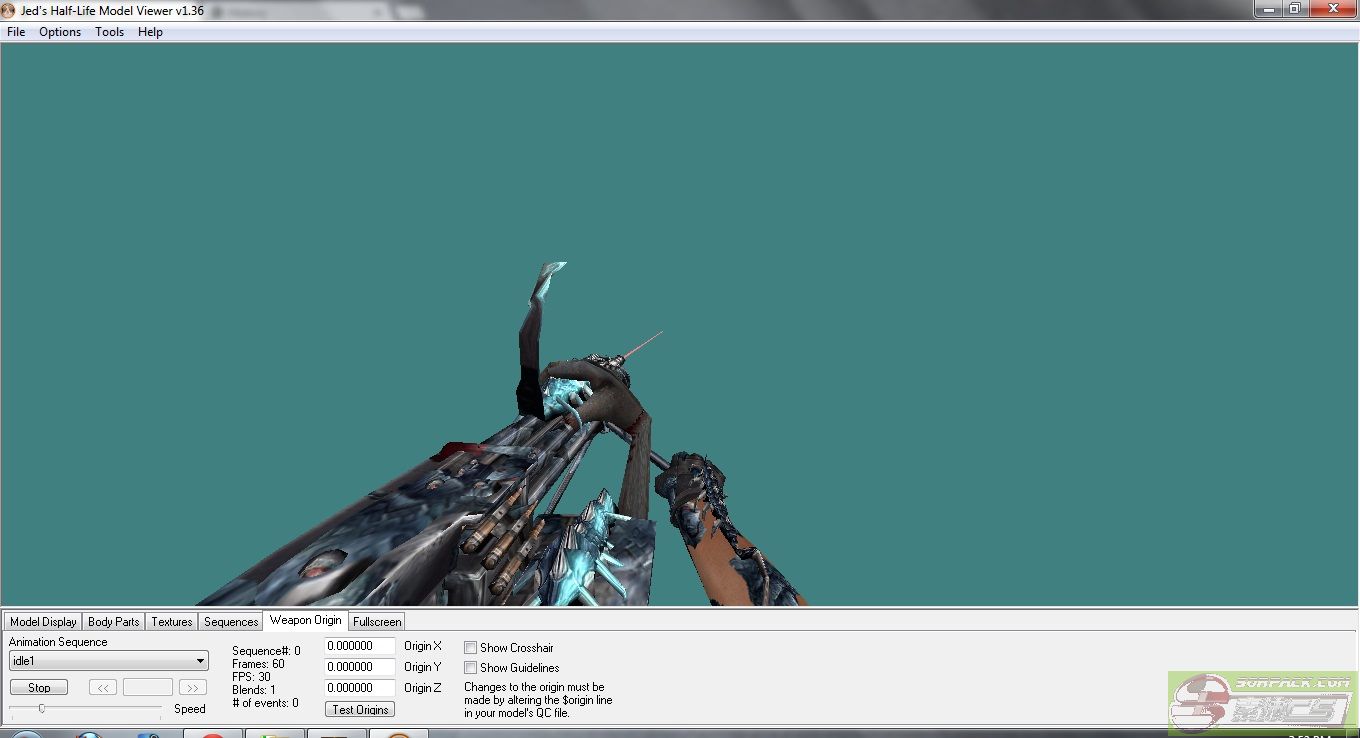Click the Model Viewer title bar icon
Viewport: 1360px width, 738px height.
click(x=9, y=11)
